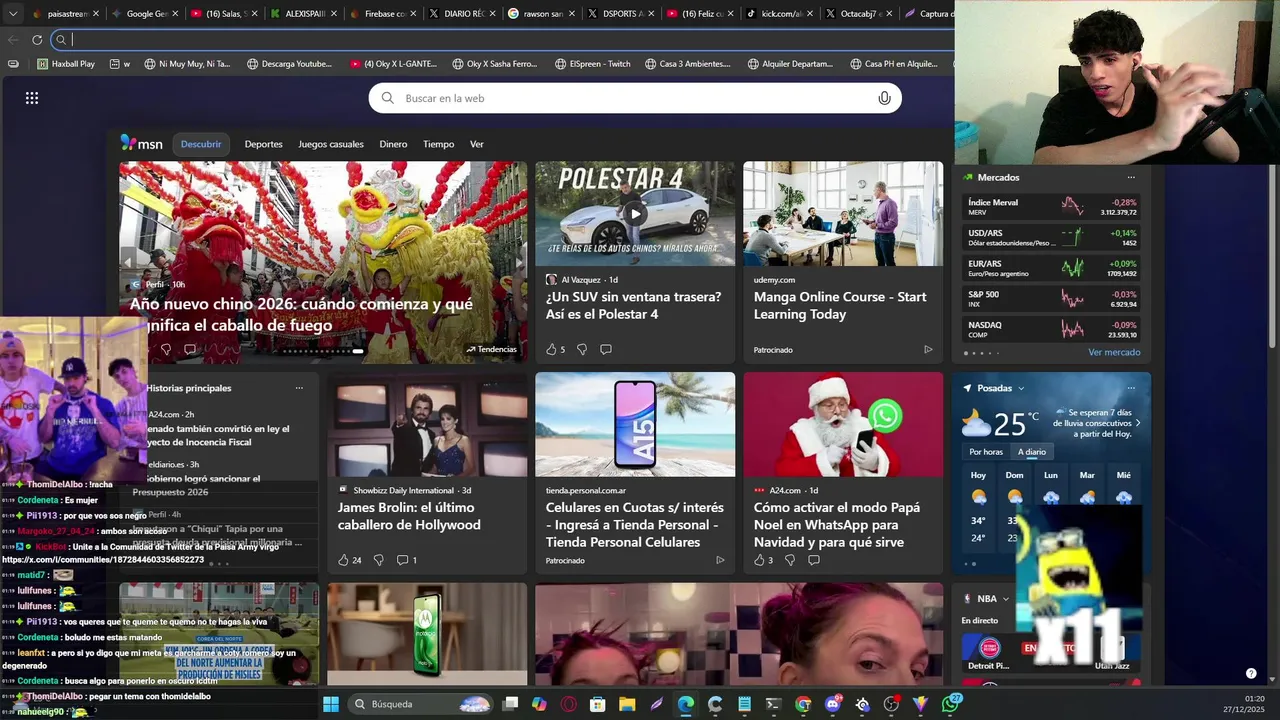Open ElSpreen - Twitch bookmark
1280x720 pixels.
(x=593, y=63)
